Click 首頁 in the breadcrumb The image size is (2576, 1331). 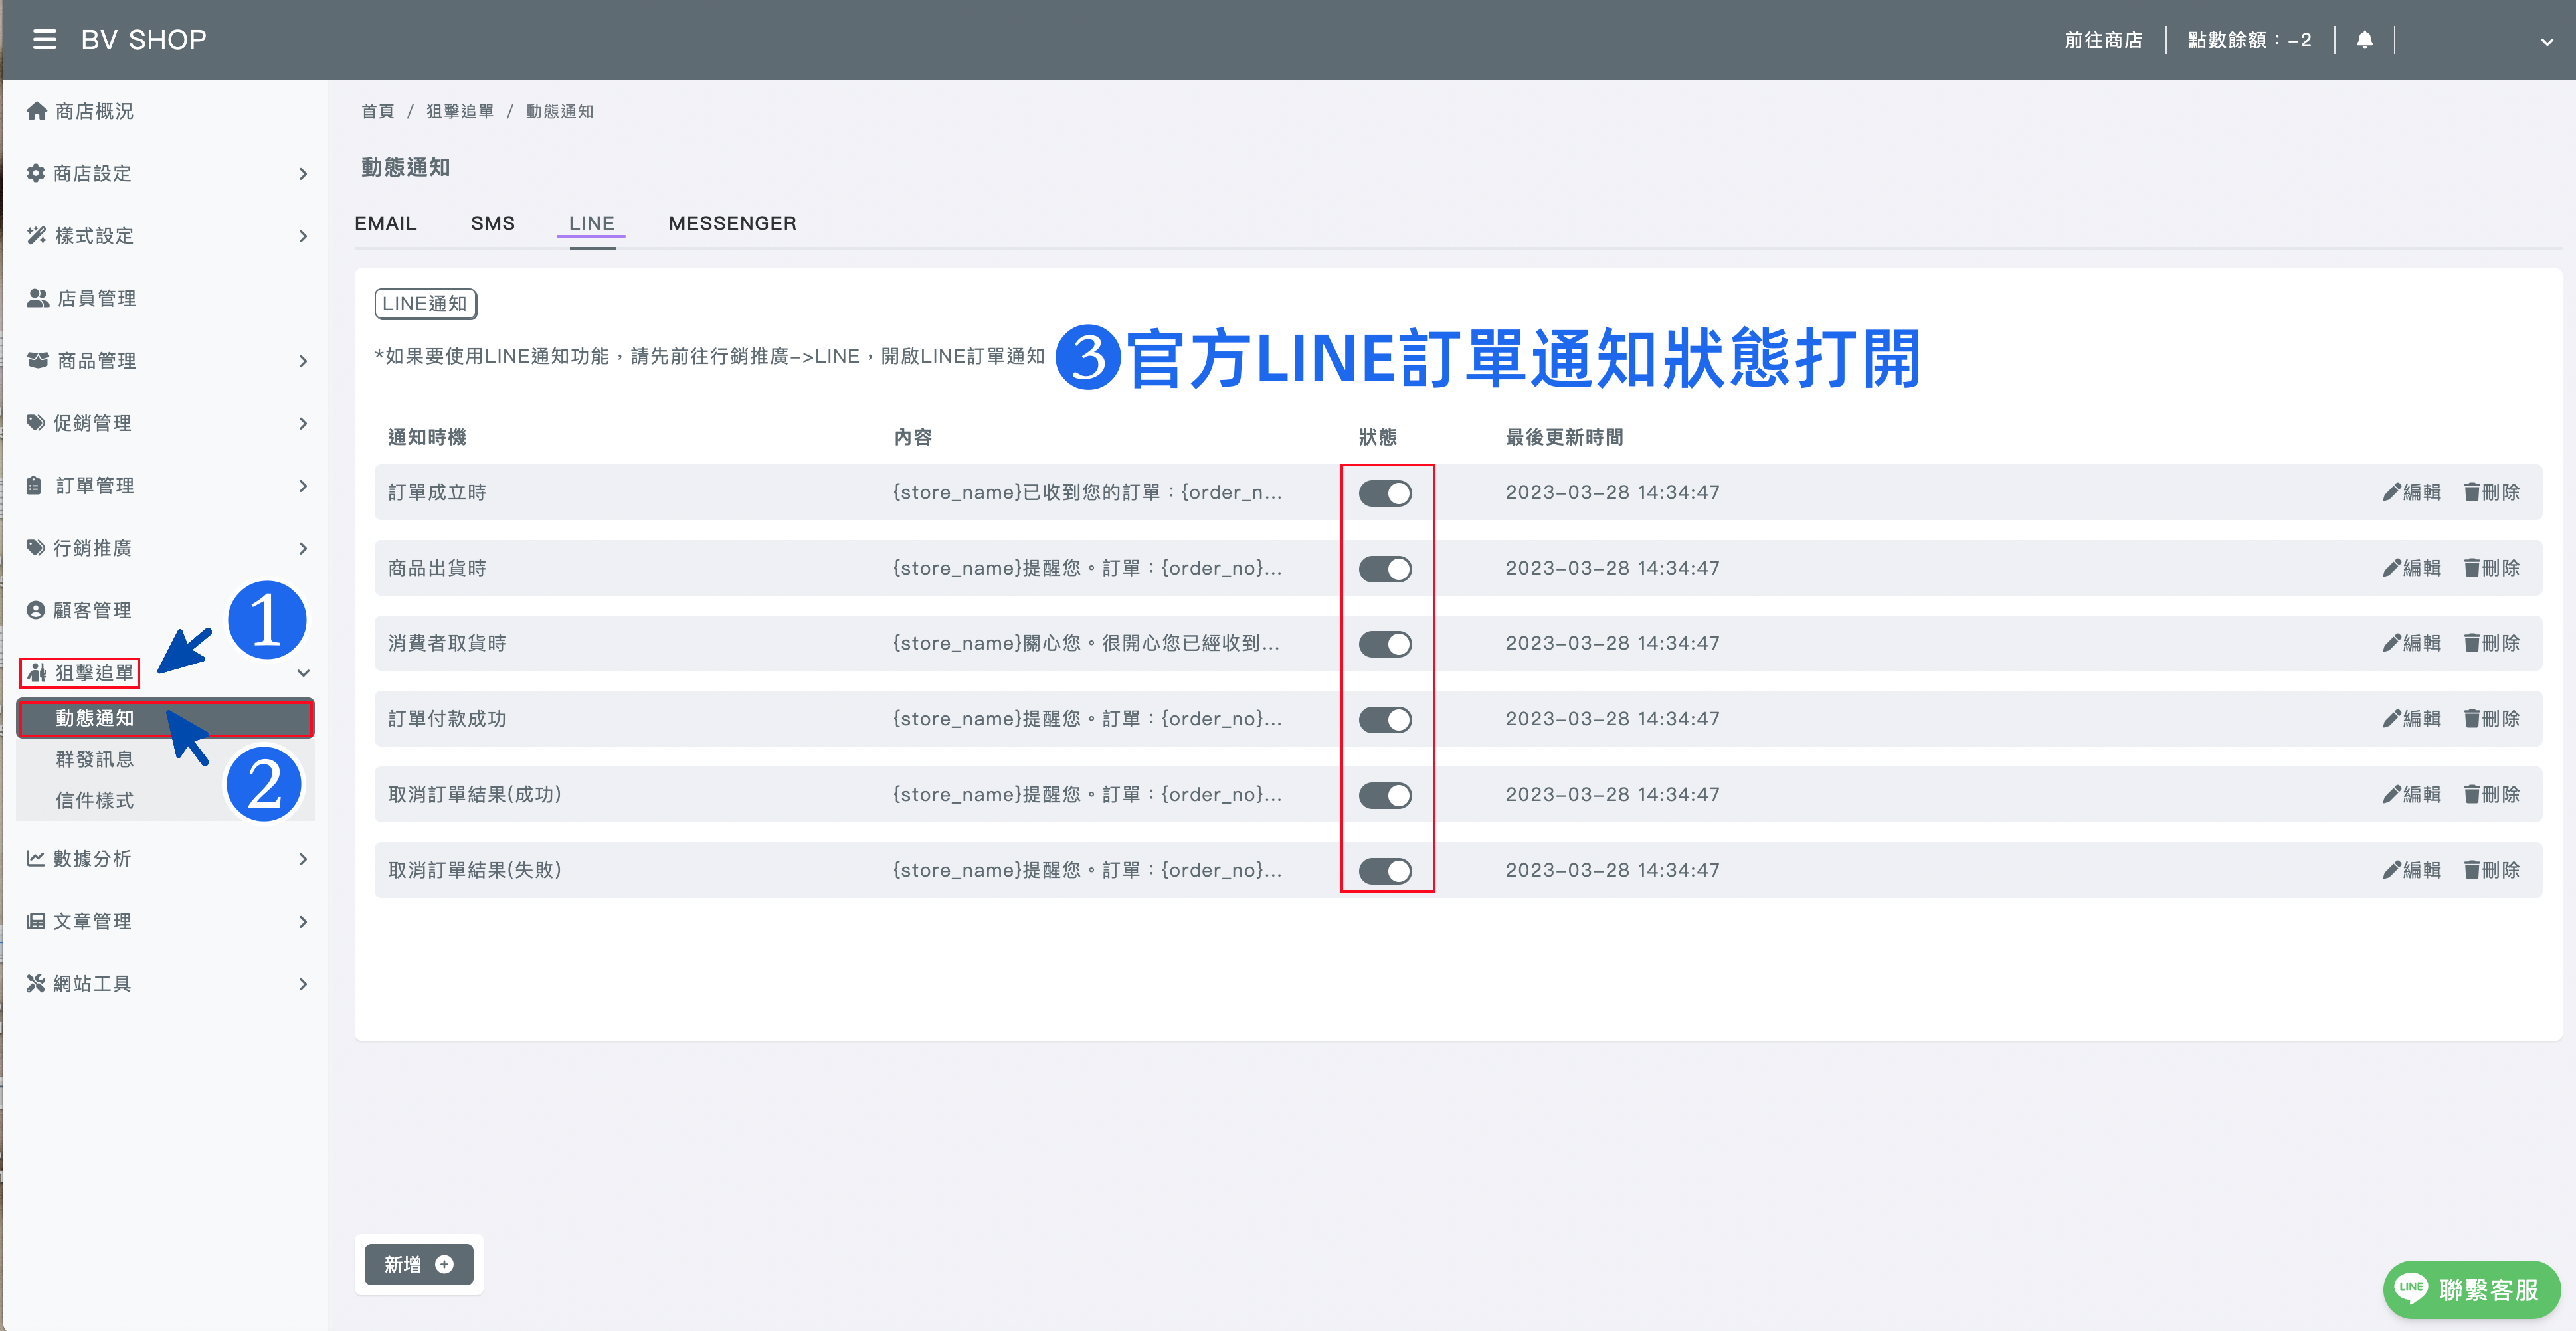pyautogui.click(x=377, y=111)
